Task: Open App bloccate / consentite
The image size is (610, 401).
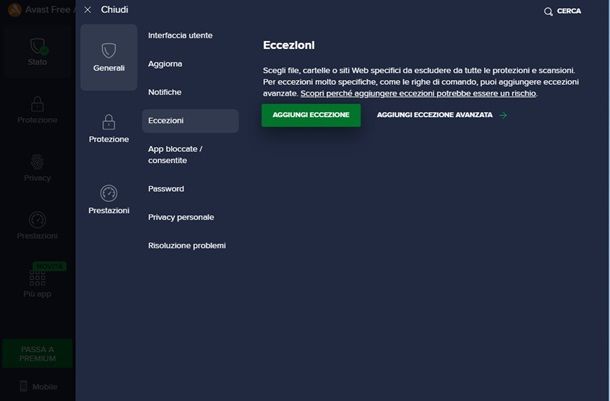Action: pos(175,154)
